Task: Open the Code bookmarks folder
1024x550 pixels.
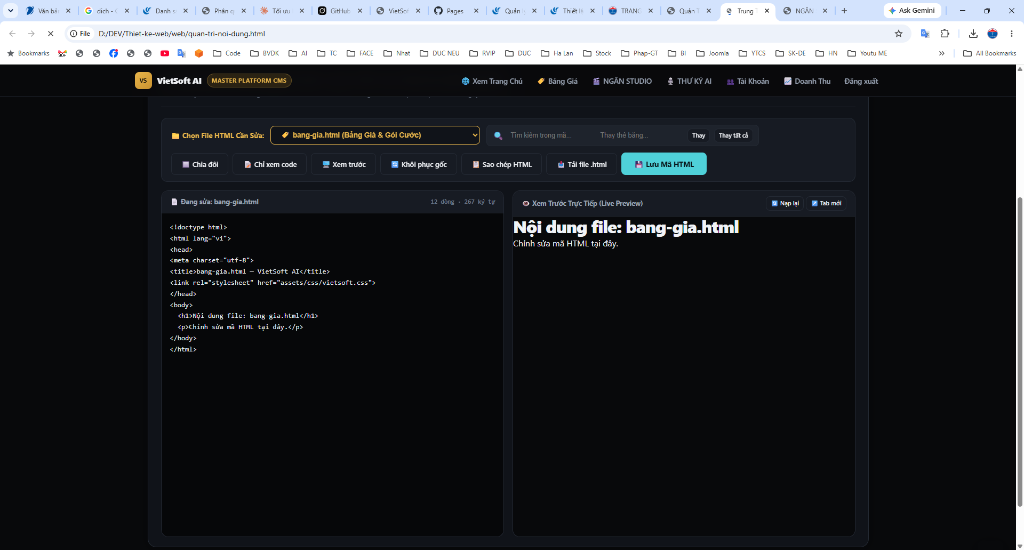Action: point(227,53)
